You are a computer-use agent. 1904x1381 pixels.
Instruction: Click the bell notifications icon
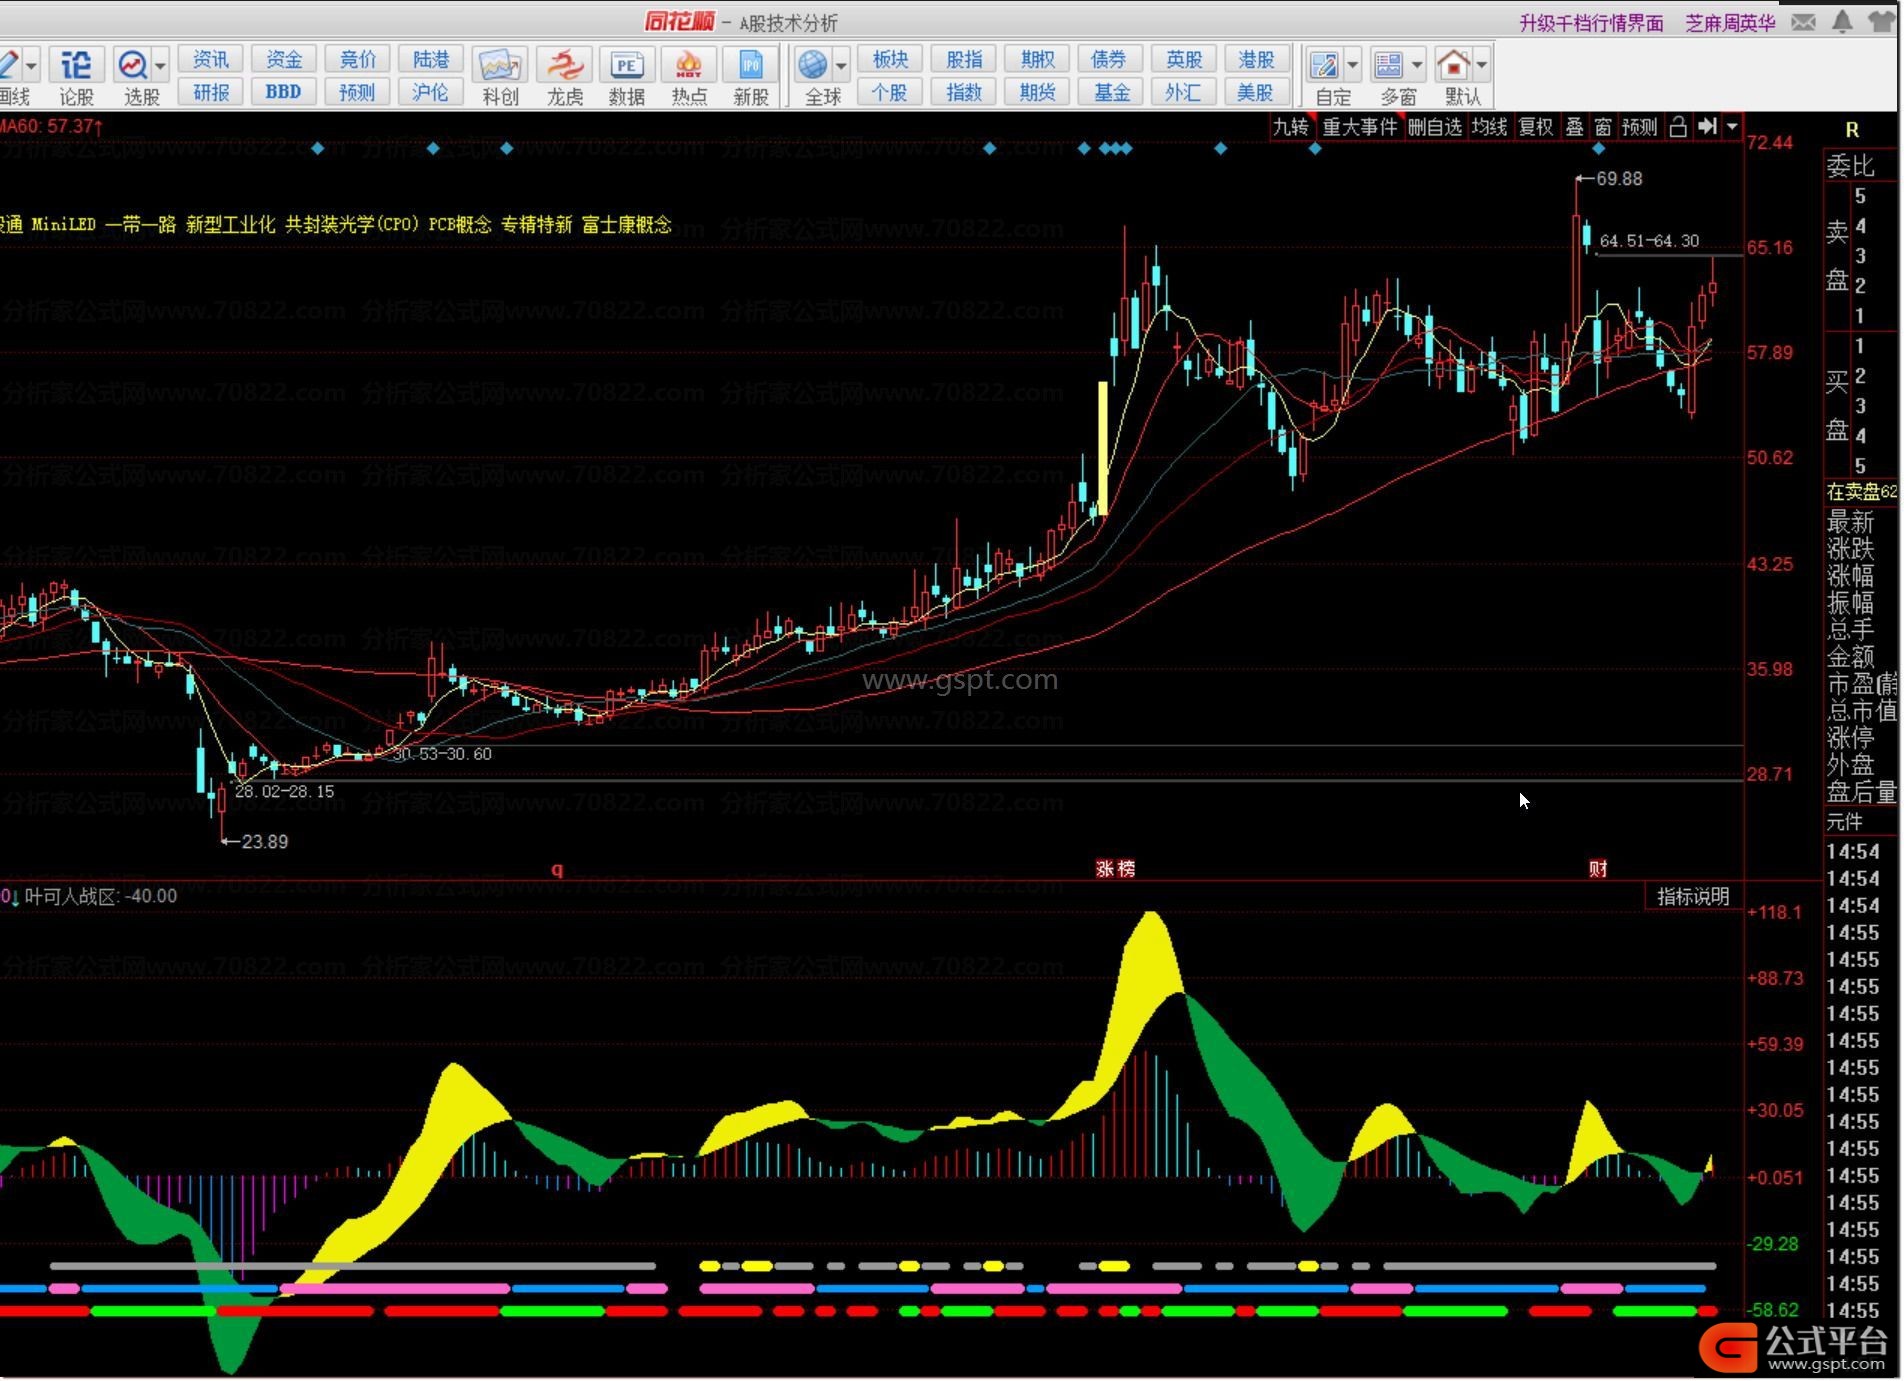(x=1841, y=22)
